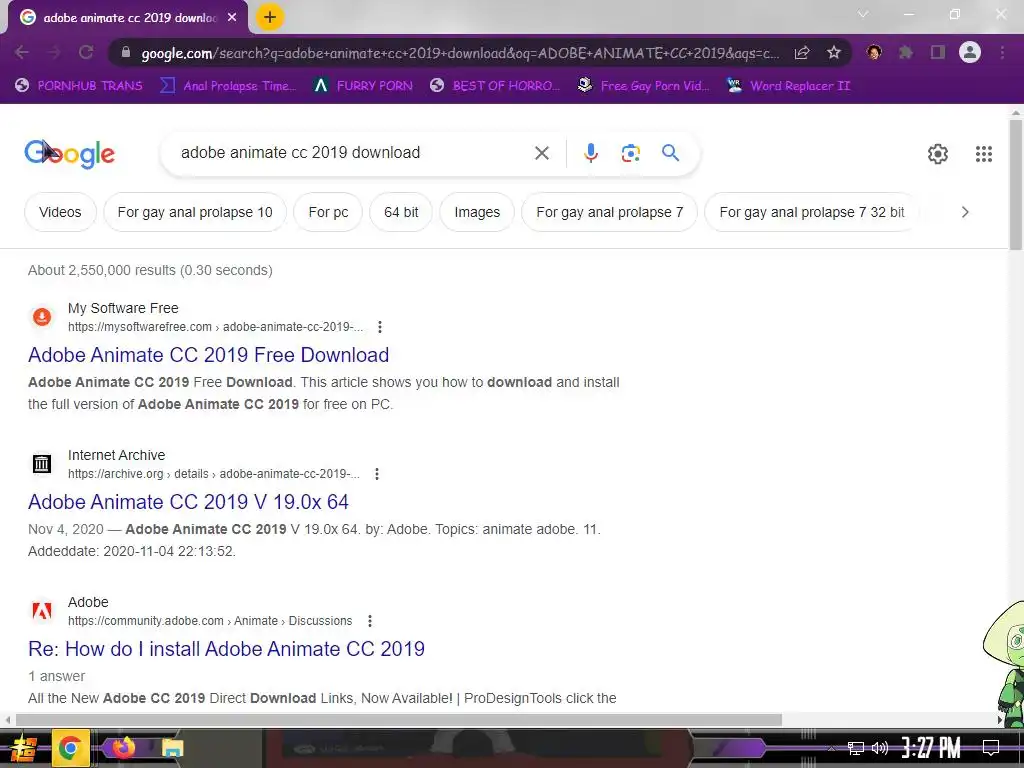Click the horizontal scrollbar thumb
1024x768 pixels.
[398, 720]
